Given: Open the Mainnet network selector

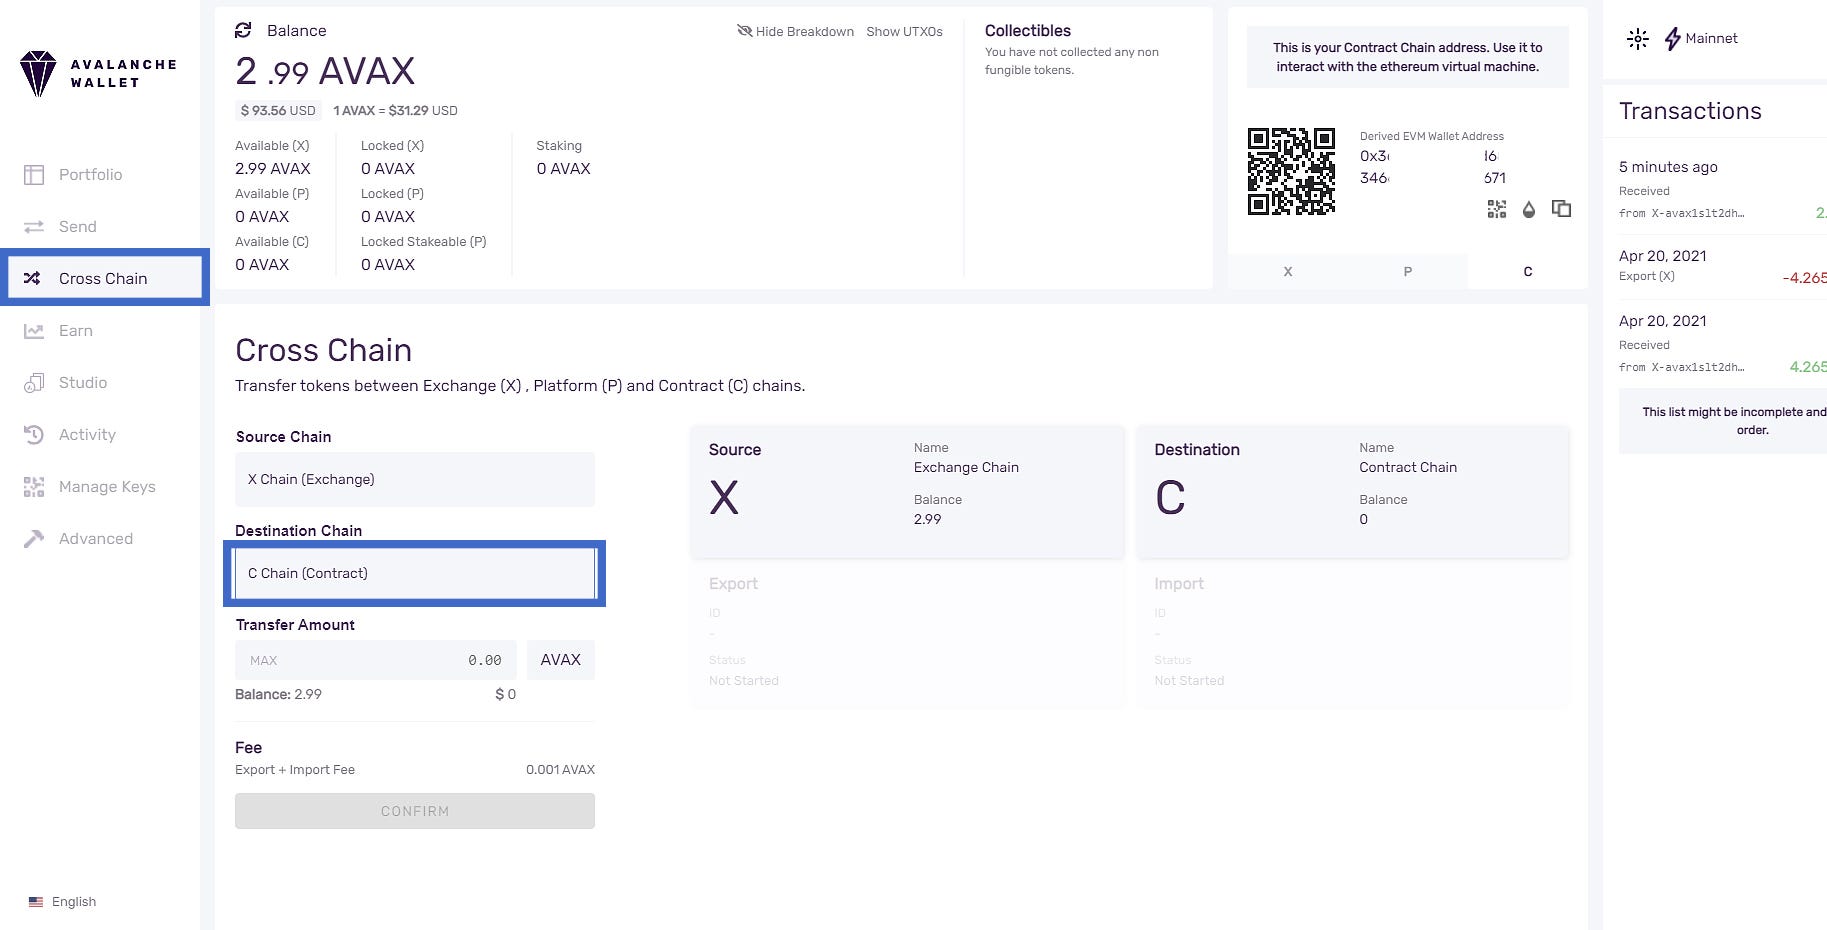Looking at the screenshot, I should coord(1701,39).
